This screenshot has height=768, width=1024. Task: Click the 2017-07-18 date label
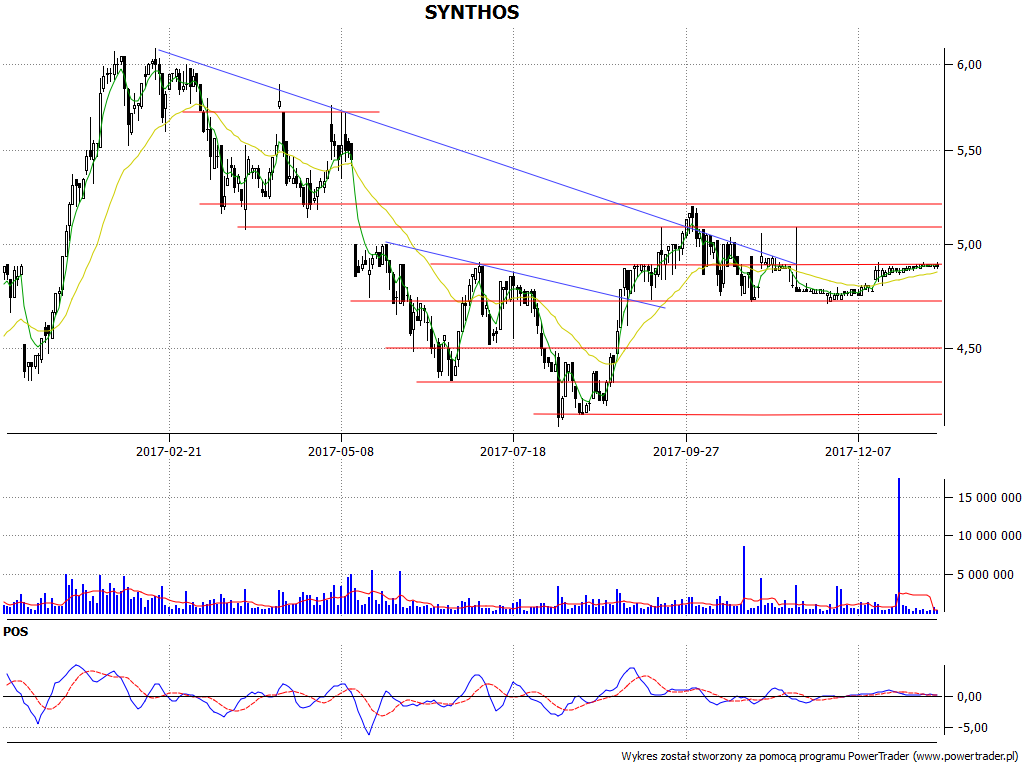tap(513, 451)
